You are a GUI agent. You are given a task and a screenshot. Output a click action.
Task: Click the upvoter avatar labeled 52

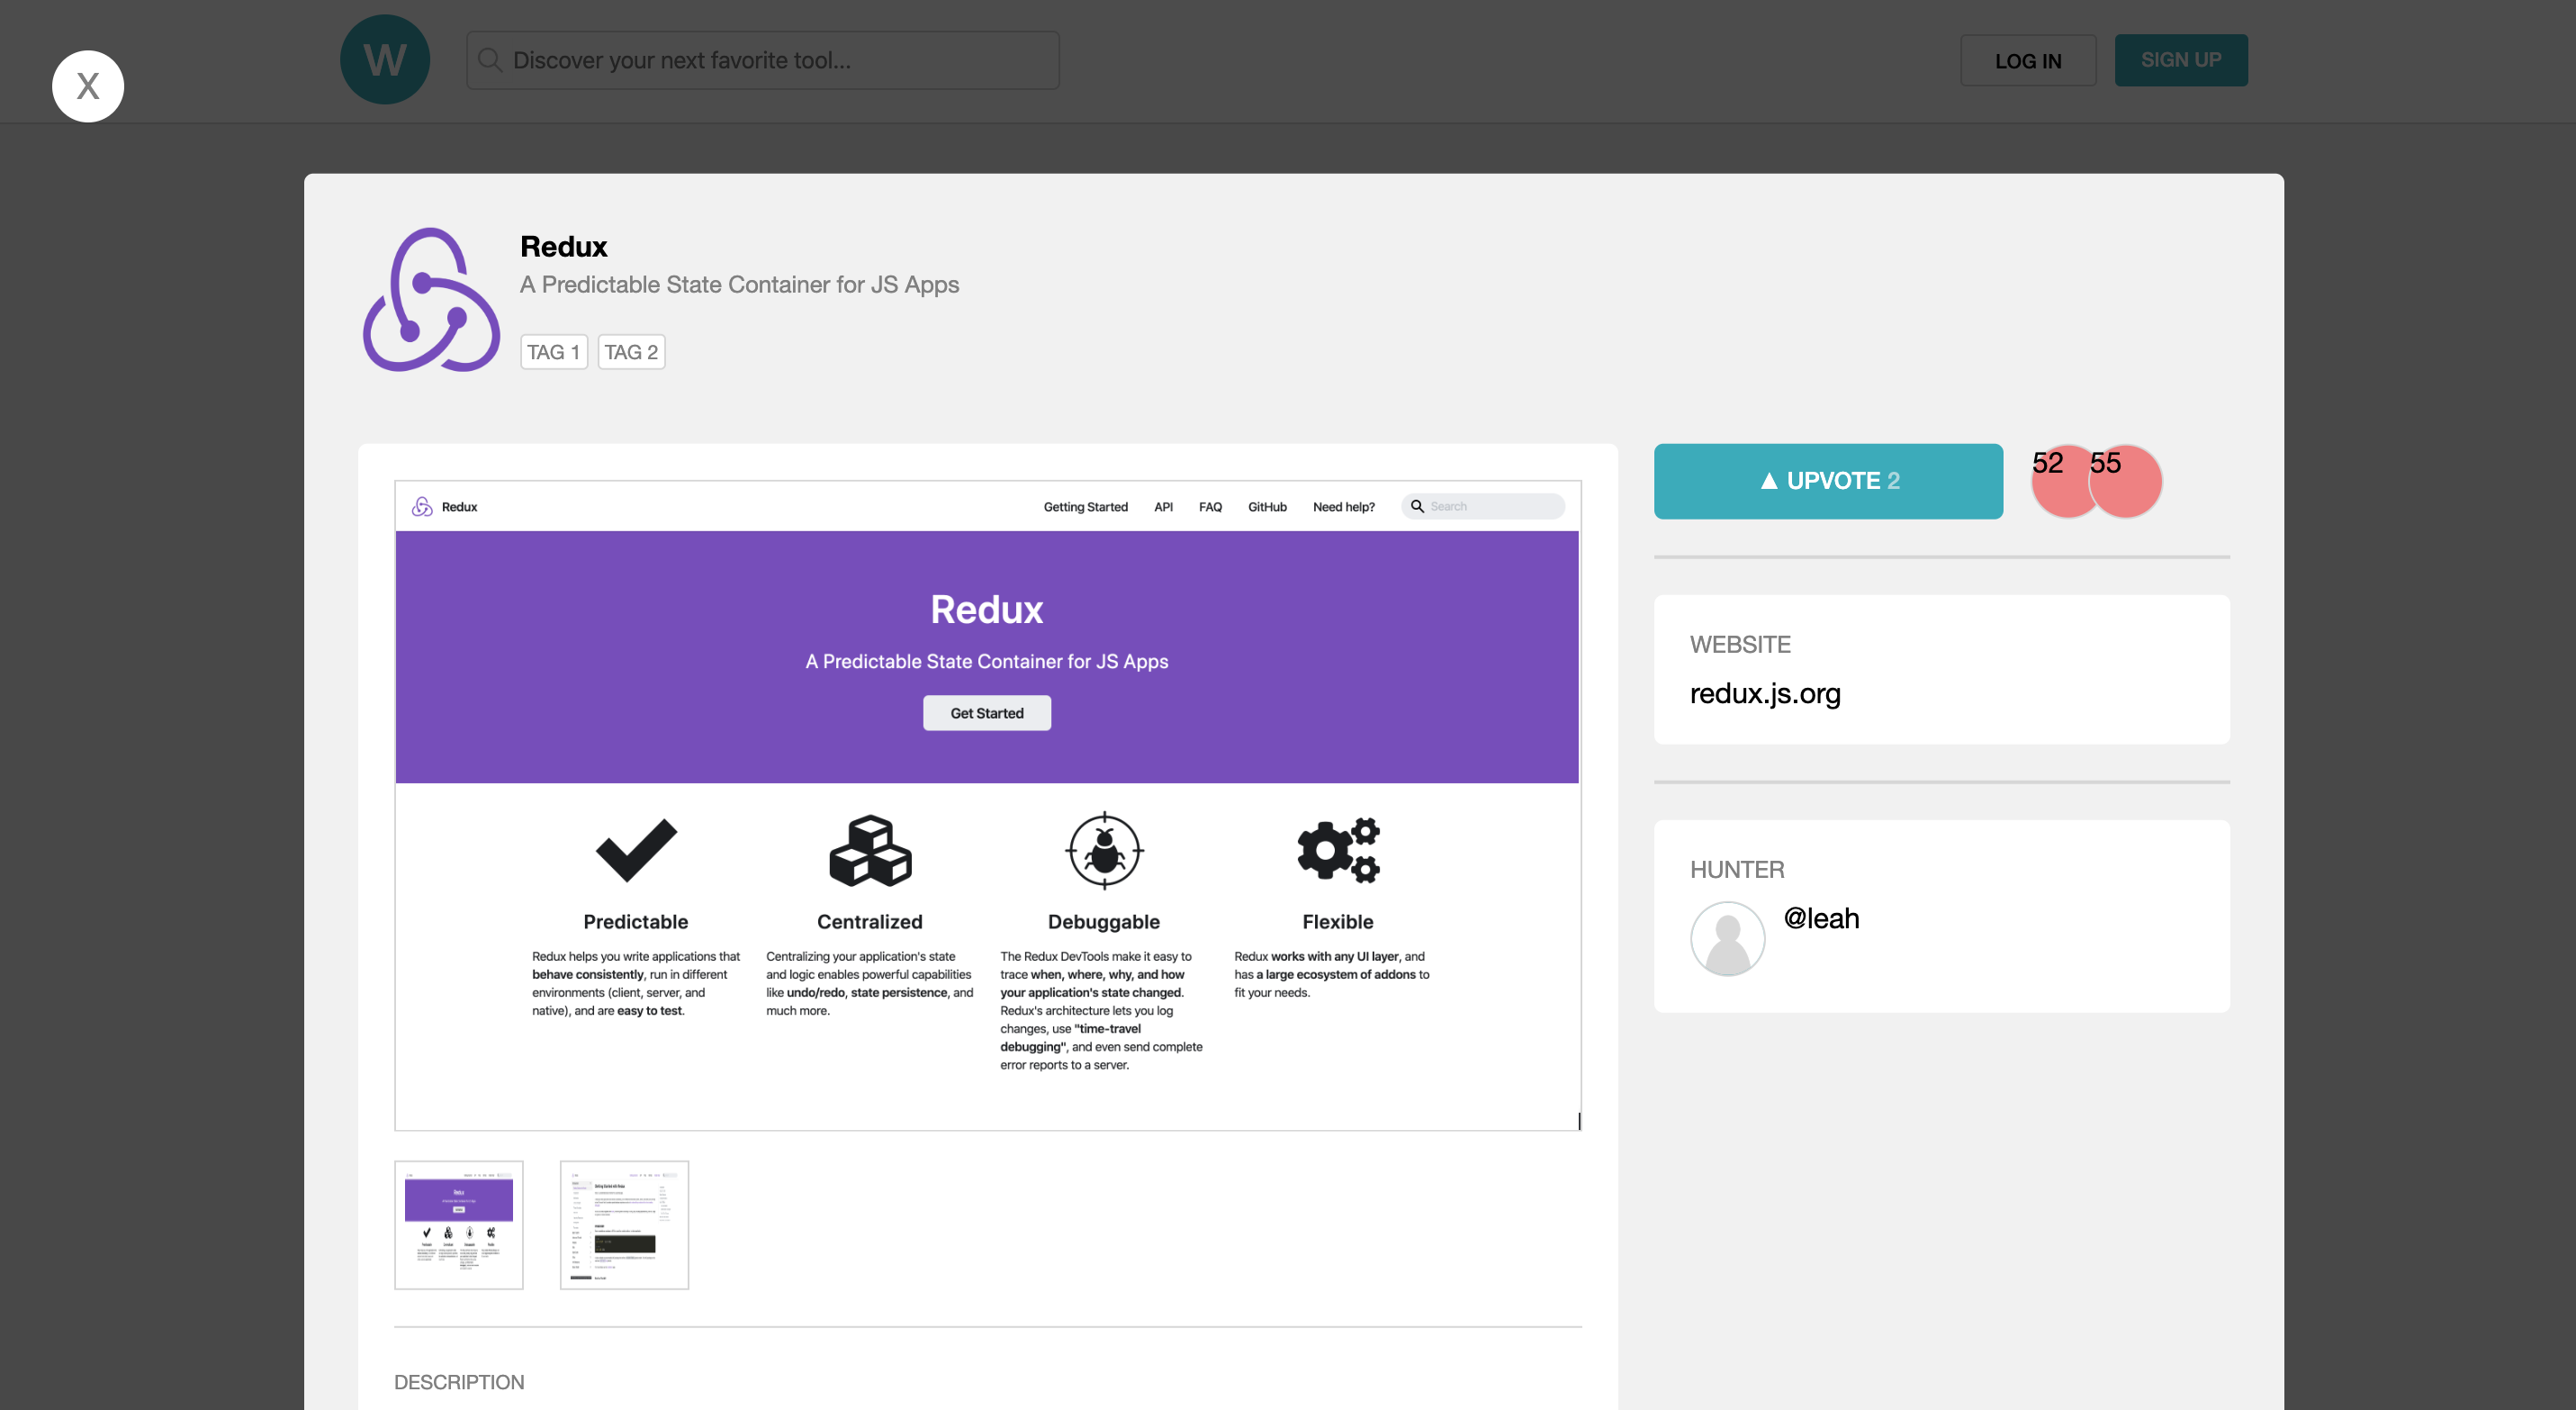click(x=2060, y=481)
